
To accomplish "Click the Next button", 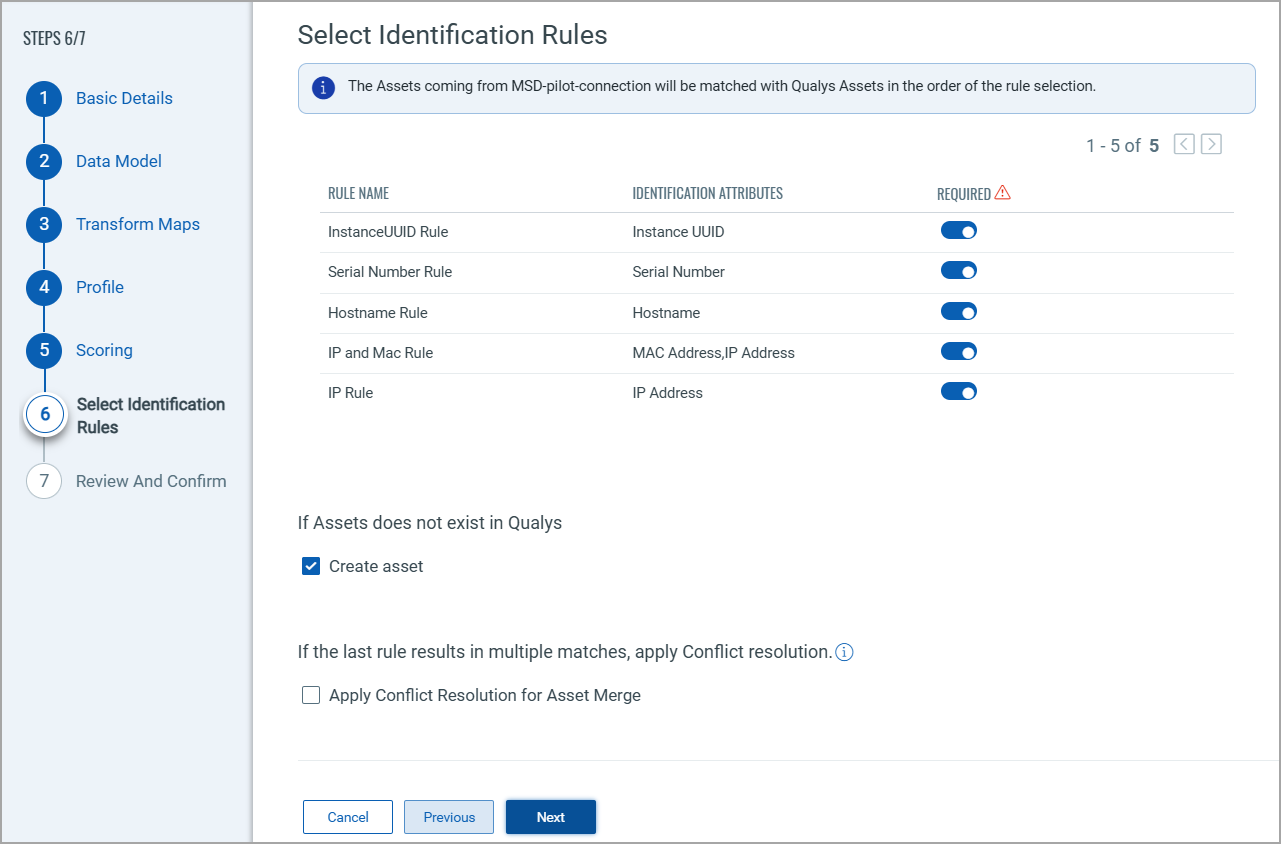I will [x=550, y=817].
